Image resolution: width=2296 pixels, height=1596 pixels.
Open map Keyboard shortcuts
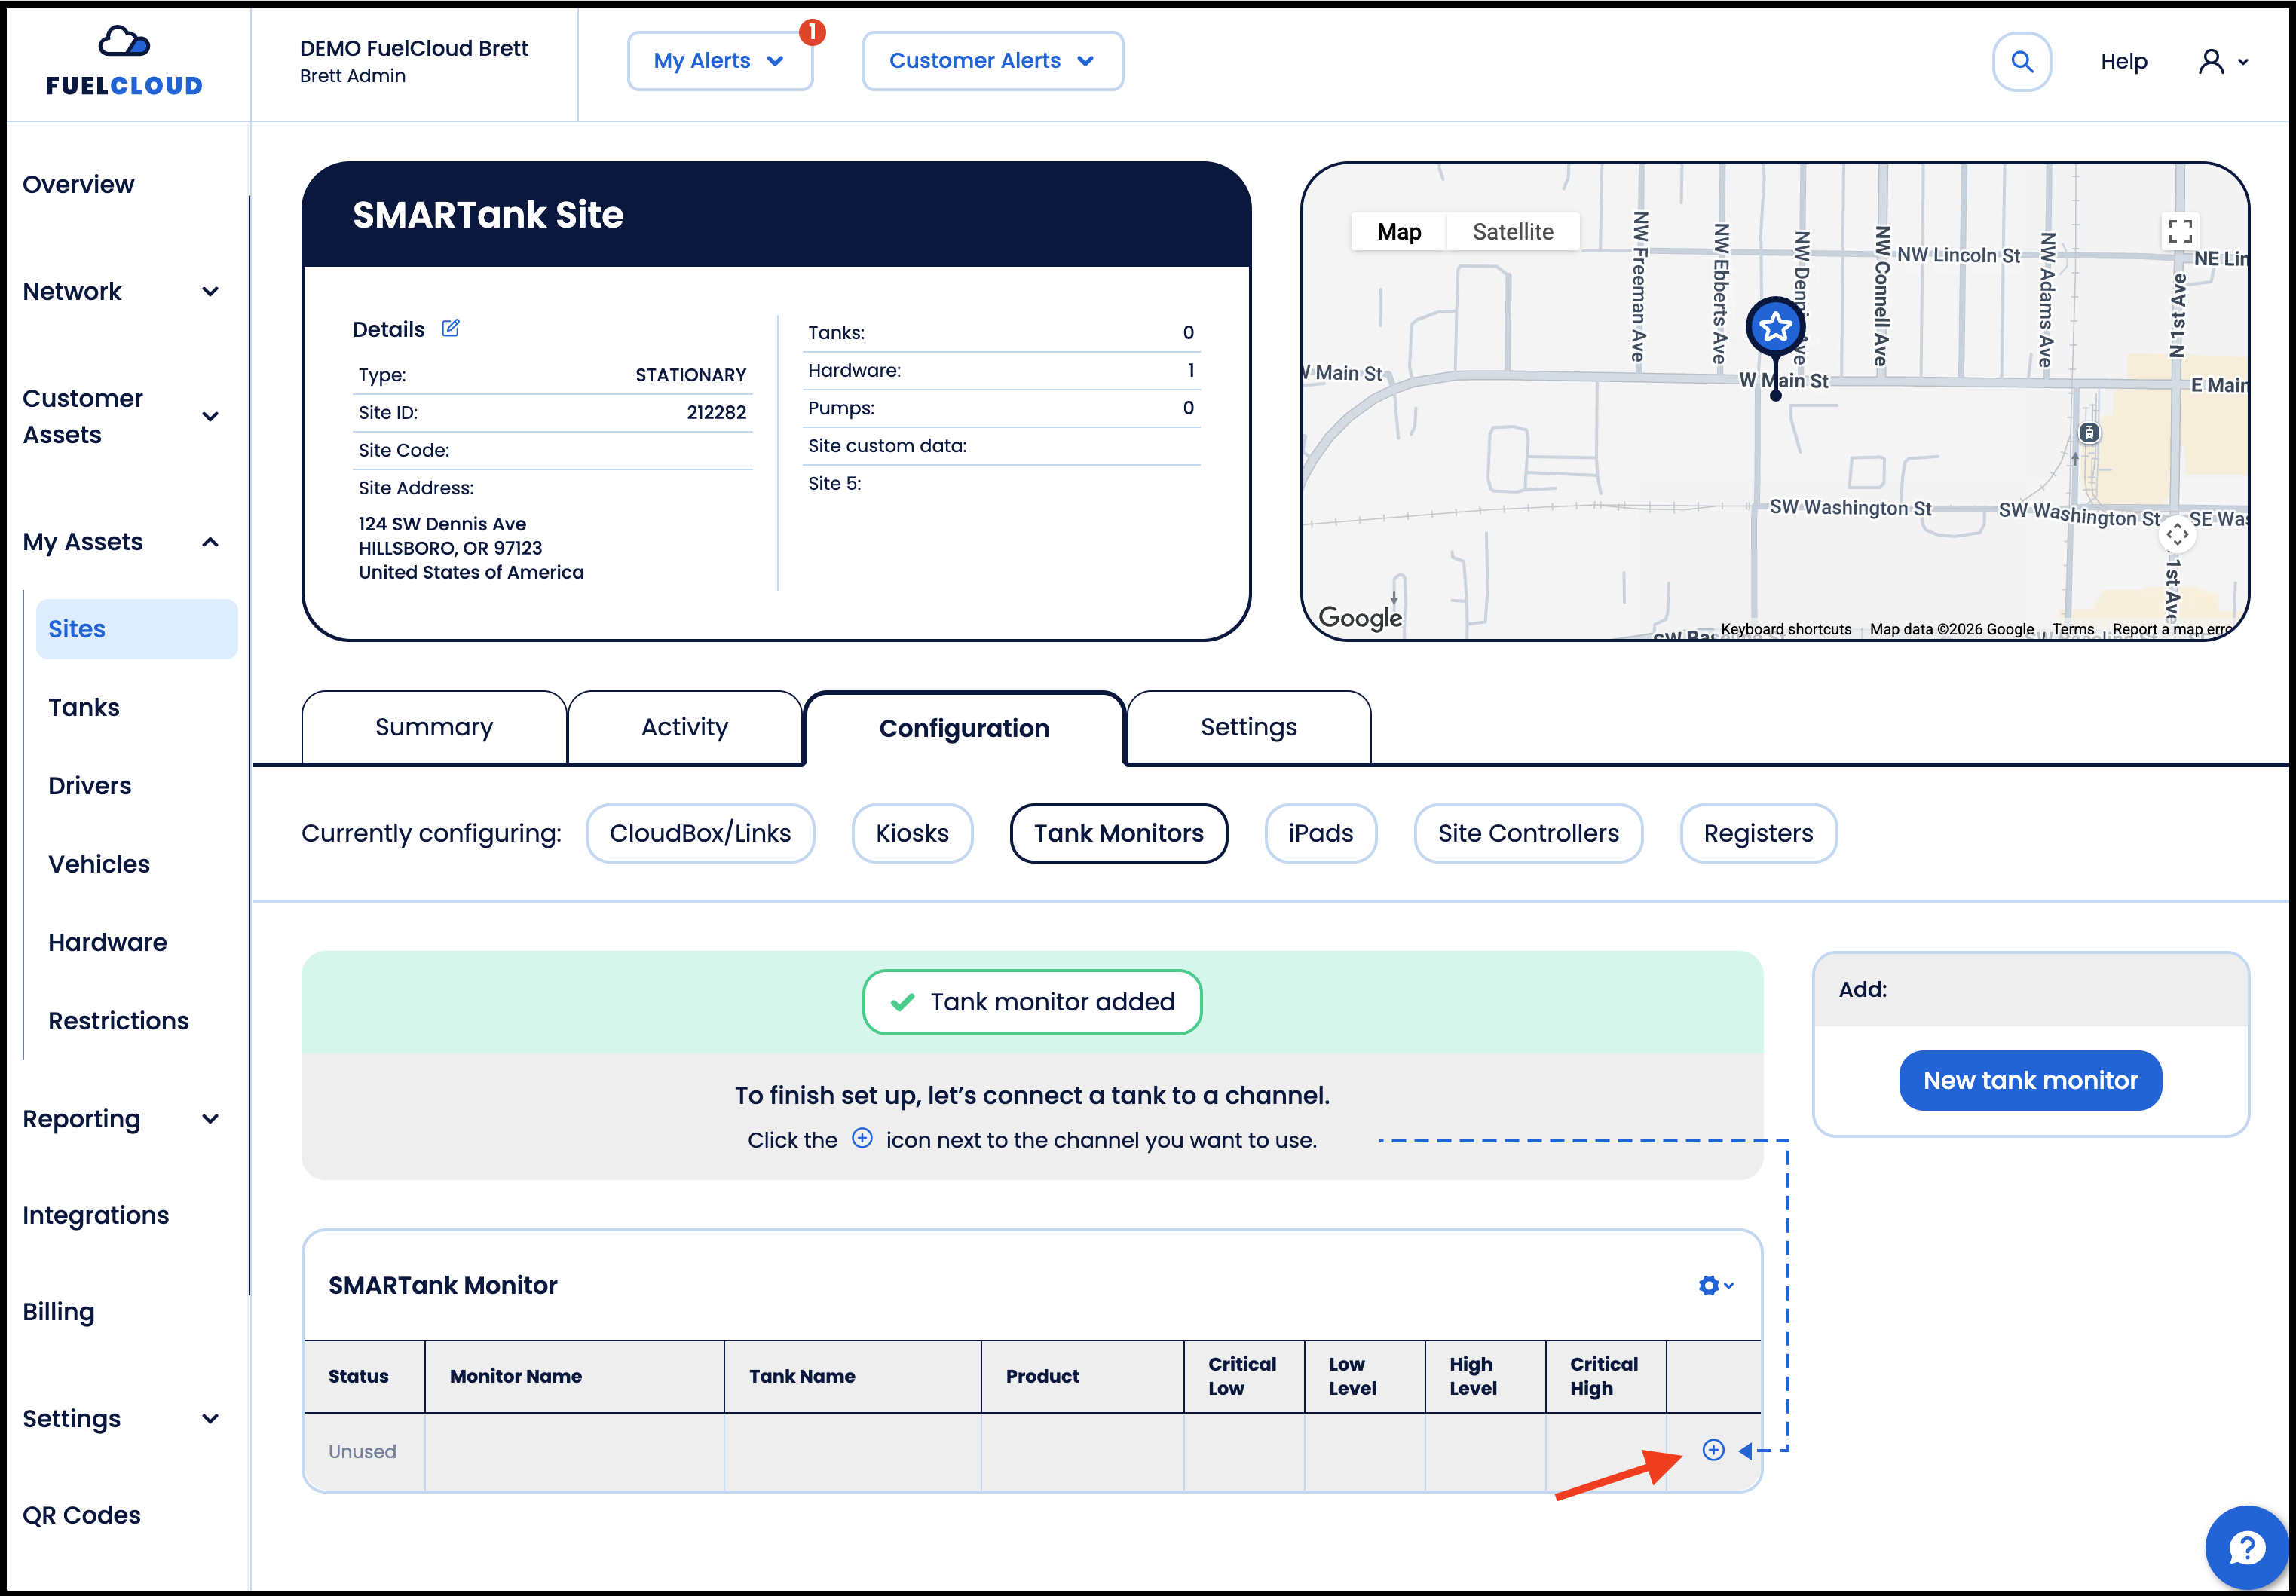pos(1786,629)
